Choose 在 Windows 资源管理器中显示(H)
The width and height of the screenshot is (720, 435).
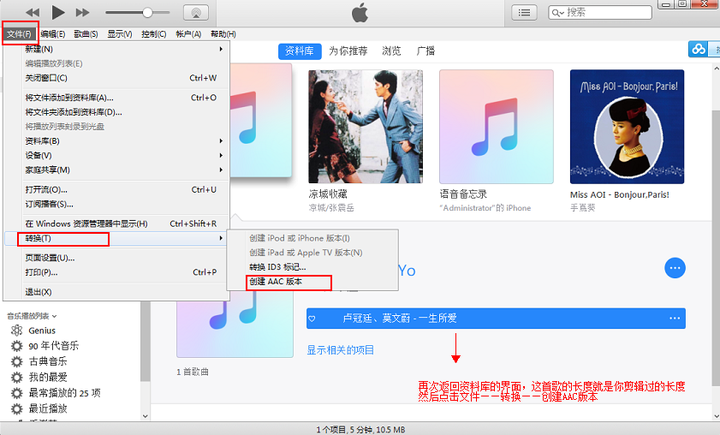[x=116, y=224]
